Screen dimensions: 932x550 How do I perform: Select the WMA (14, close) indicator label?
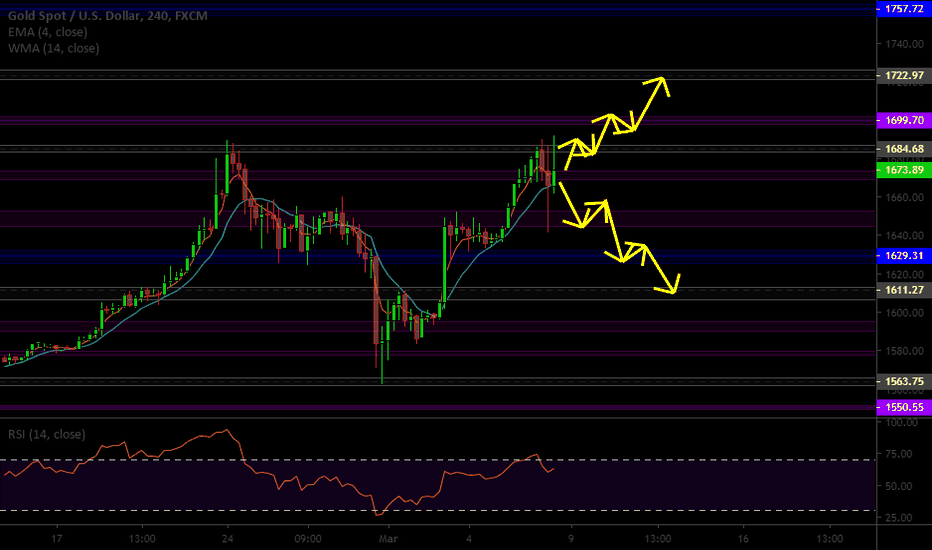point(53,48)
